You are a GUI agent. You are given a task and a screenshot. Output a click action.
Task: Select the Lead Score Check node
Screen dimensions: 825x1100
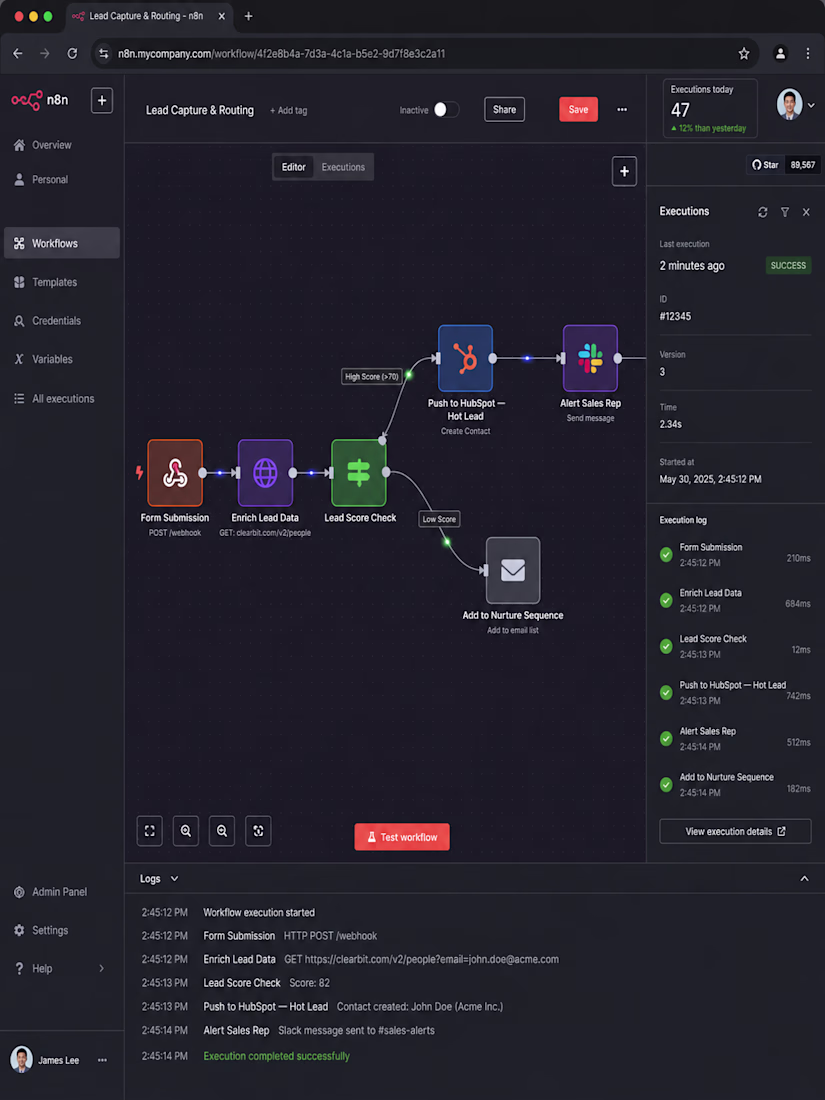point(358,473)
